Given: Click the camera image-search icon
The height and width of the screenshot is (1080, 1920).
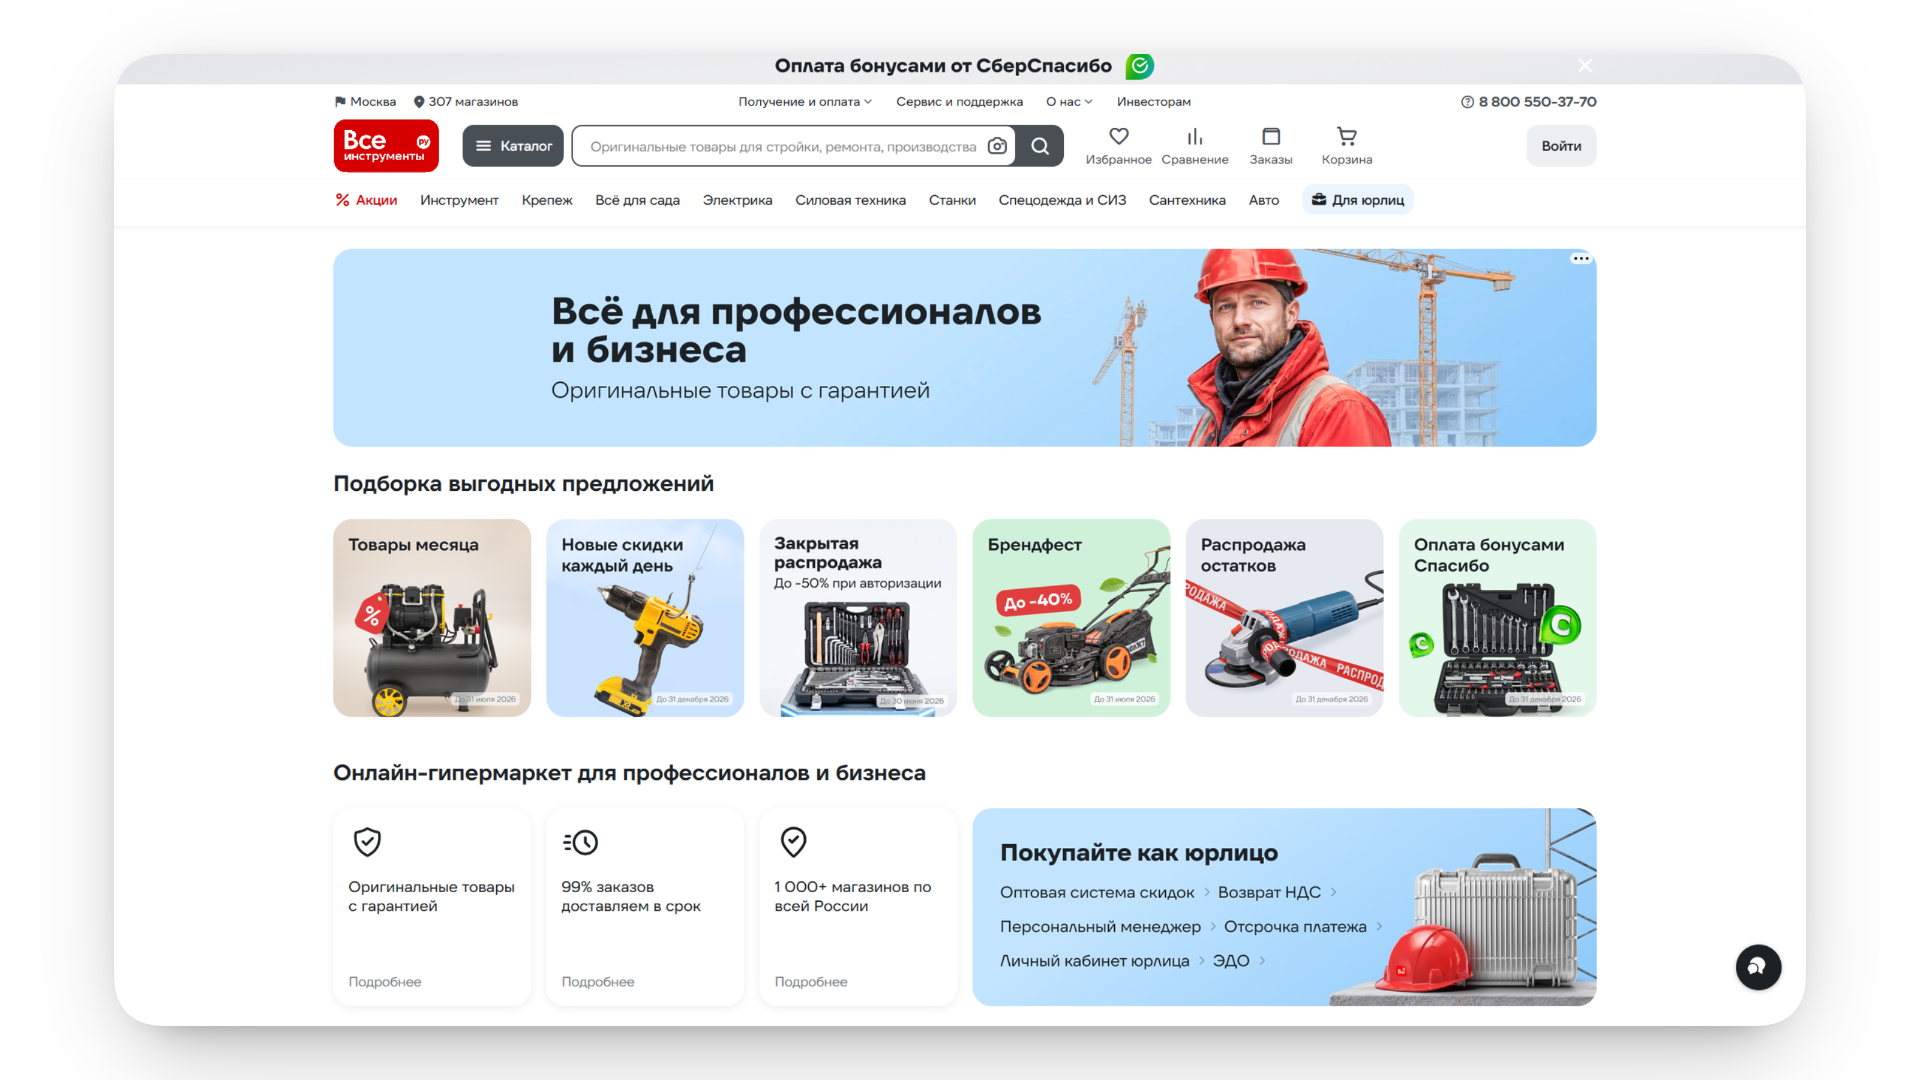Looking at the screenshot, I should click(997, 146).
